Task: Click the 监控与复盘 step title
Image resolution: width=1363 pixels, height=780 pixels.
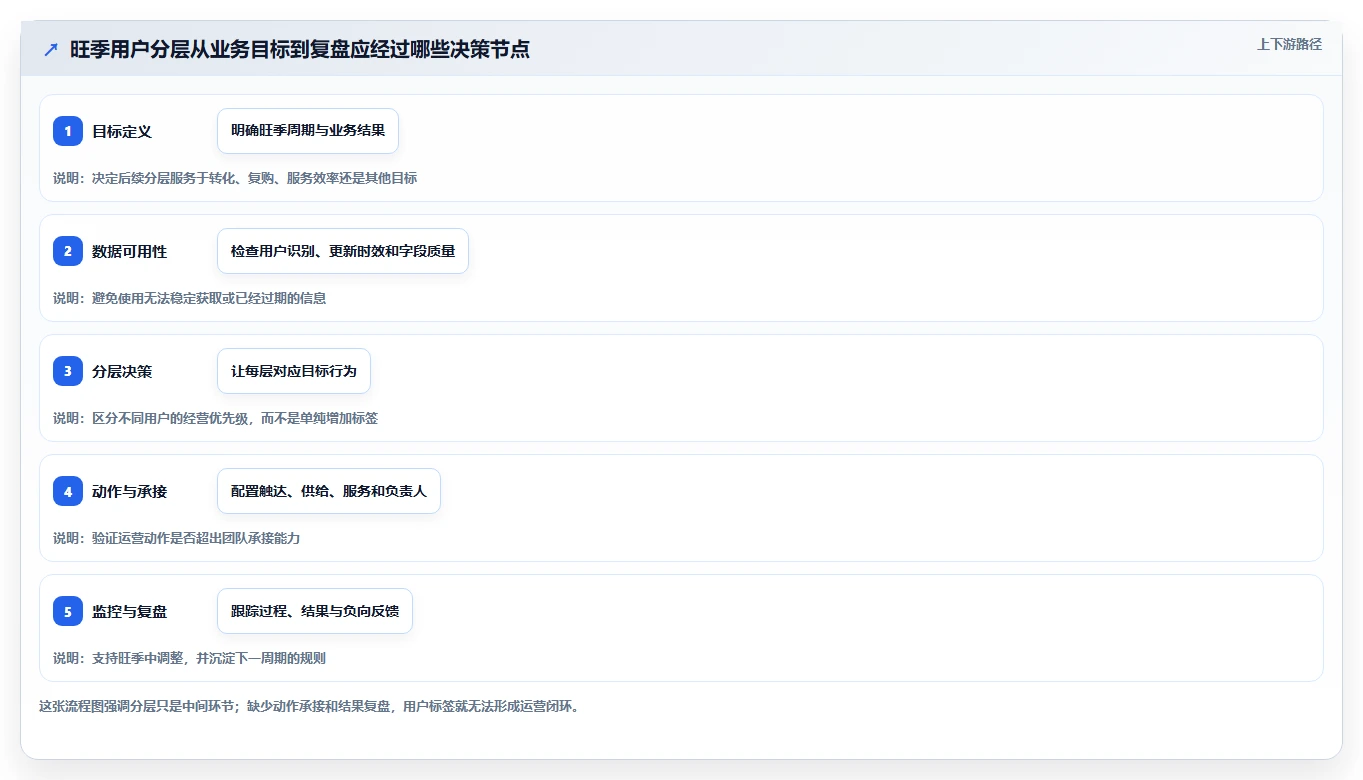Action: coord(130,611)
